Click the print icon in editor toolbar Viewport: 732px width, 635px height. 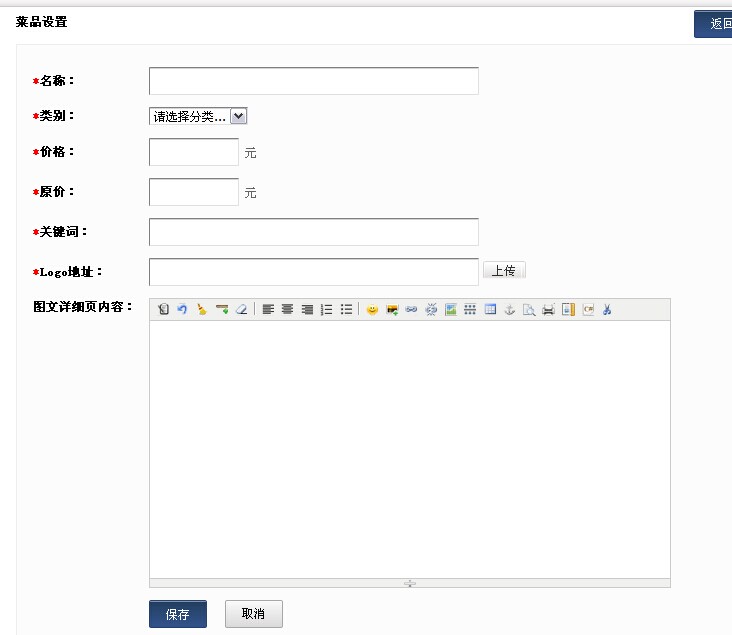[548, 310]
